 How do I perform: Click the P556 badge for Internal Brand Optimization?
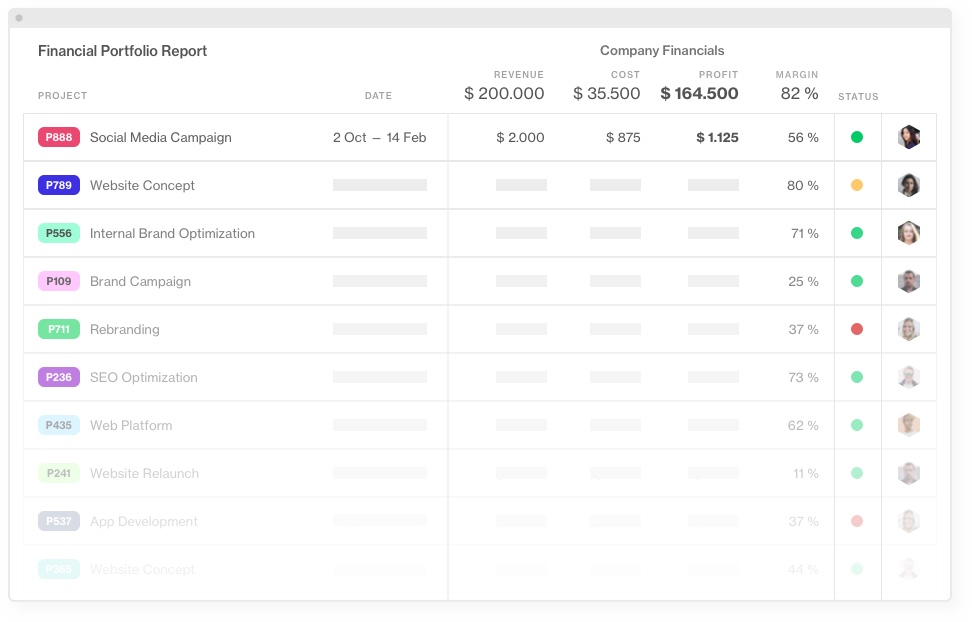tap(58, 233)
